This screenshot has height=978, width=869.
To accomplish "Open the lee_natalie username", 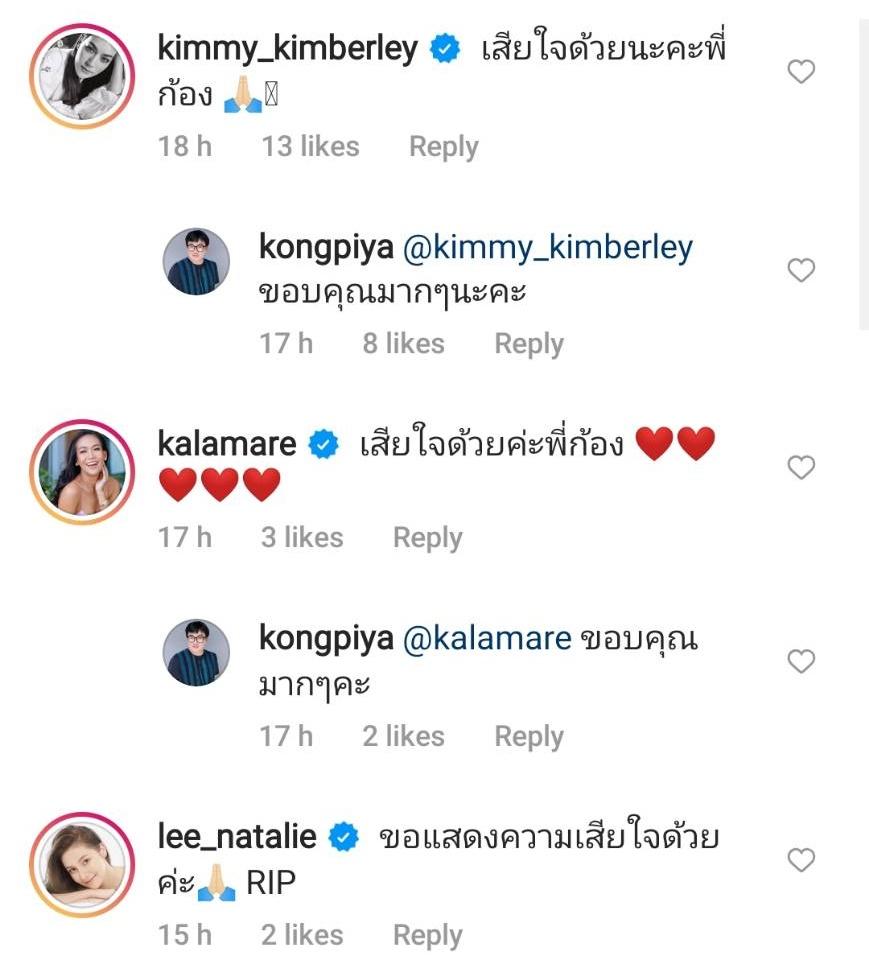I will 237,837.
